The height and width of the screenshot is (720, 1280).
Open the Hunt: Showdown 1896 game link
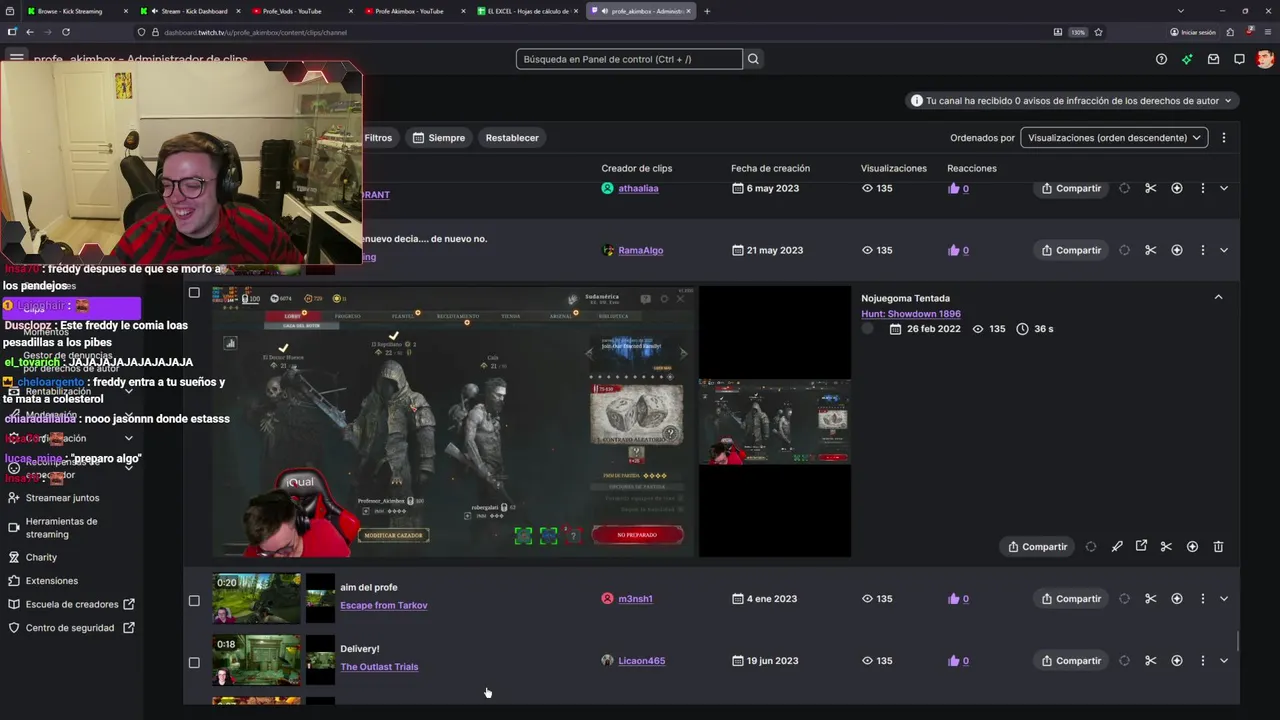911,314
